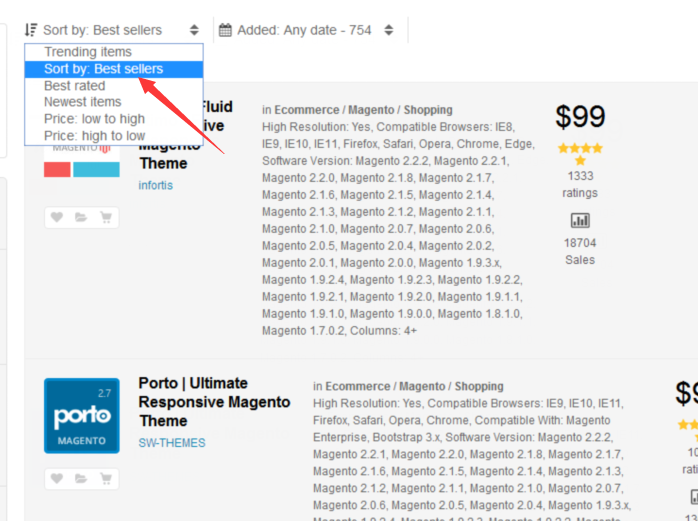Viewport: 698px width, 521px height.
Task: Open Shopping category link in Porto listing
Action: tap(479, 386)
